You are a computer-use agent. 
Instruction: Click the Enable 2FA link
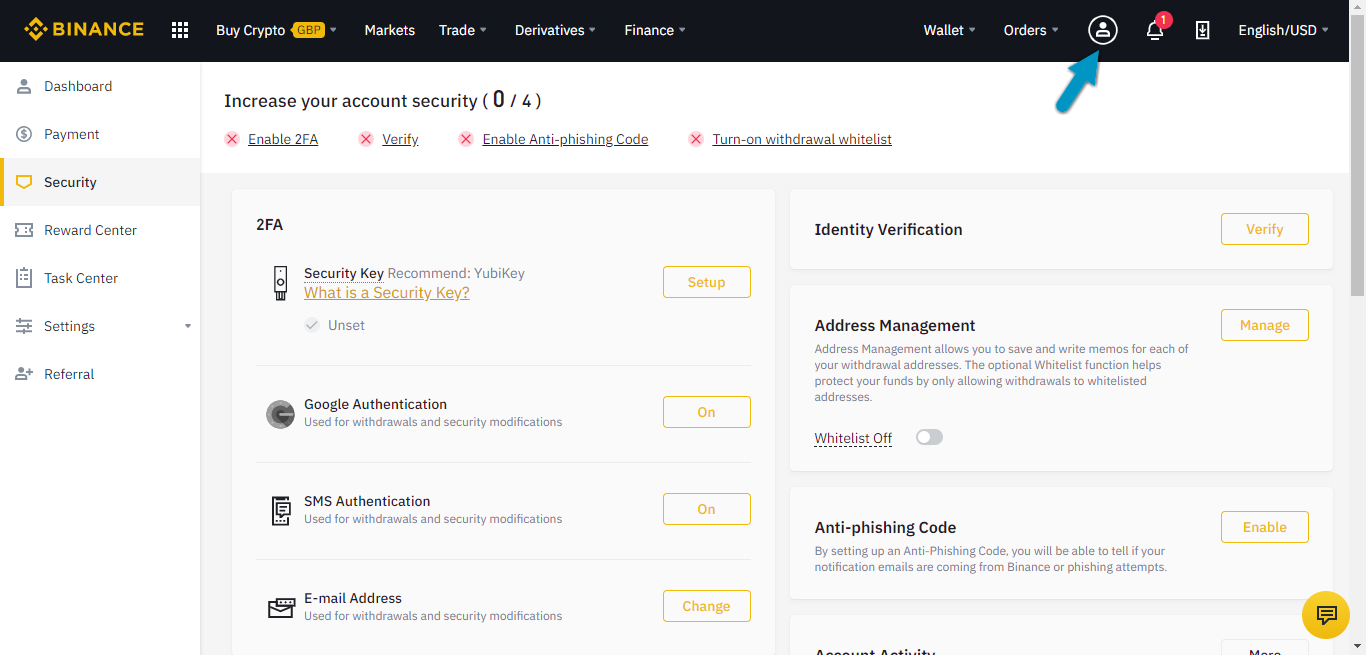283,139
